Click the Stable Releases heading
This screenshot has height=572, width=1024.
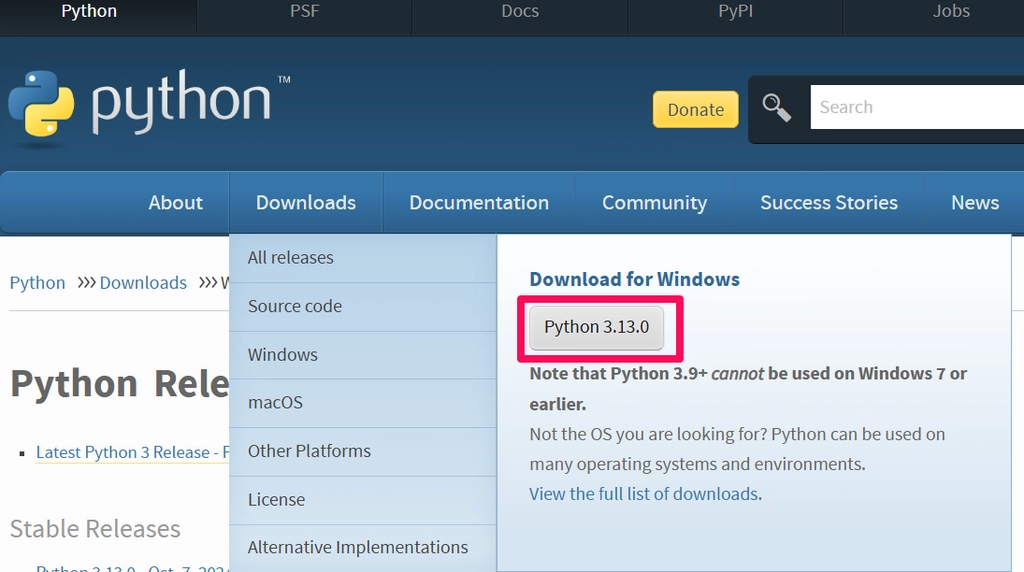coord(95,529)
